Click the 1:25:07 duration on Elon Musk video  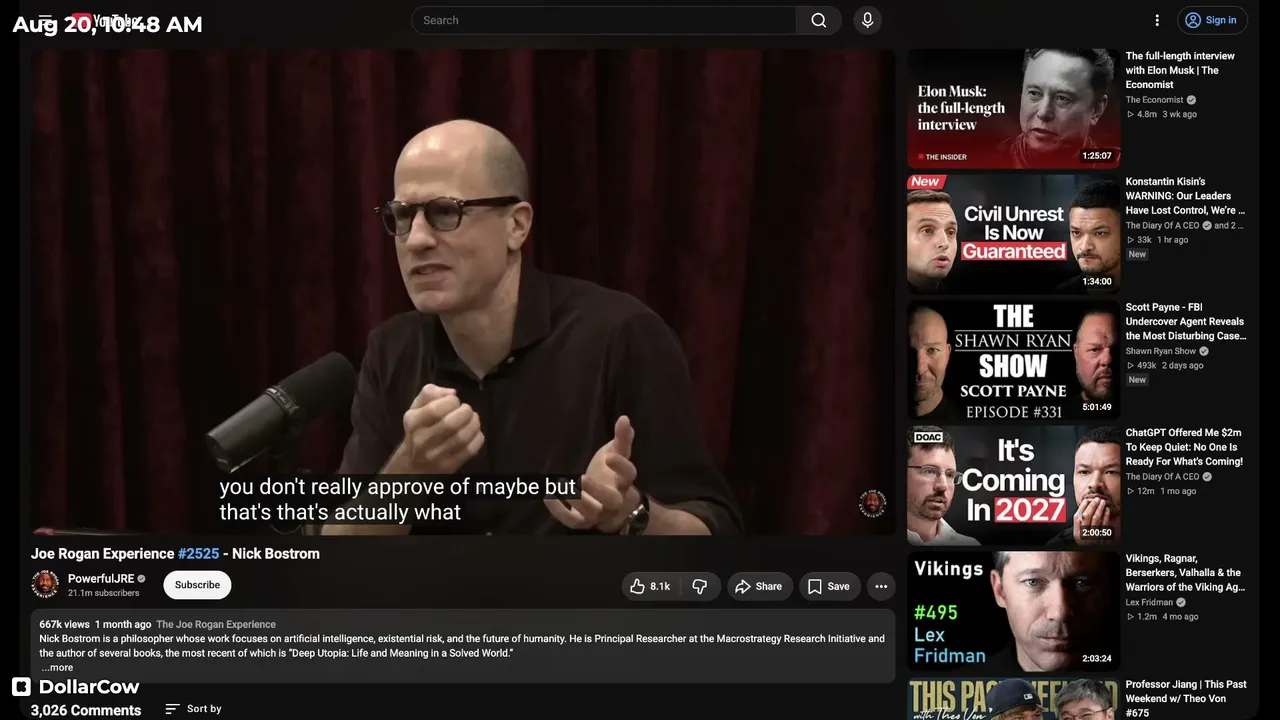coord(1097,156)
